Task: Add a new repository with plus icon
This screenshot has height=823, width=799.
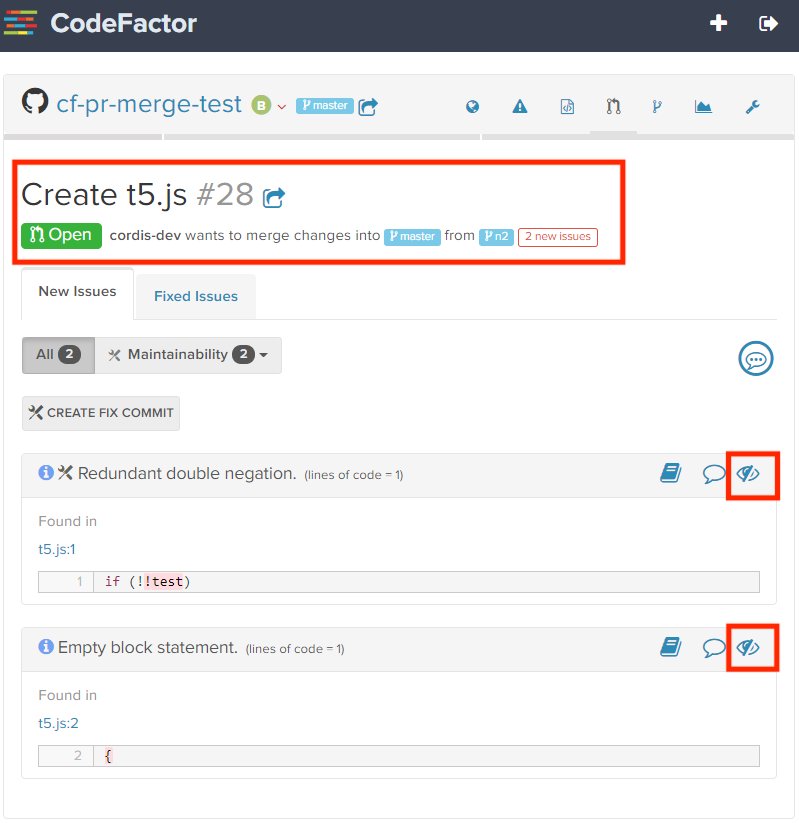Action: 718,23
